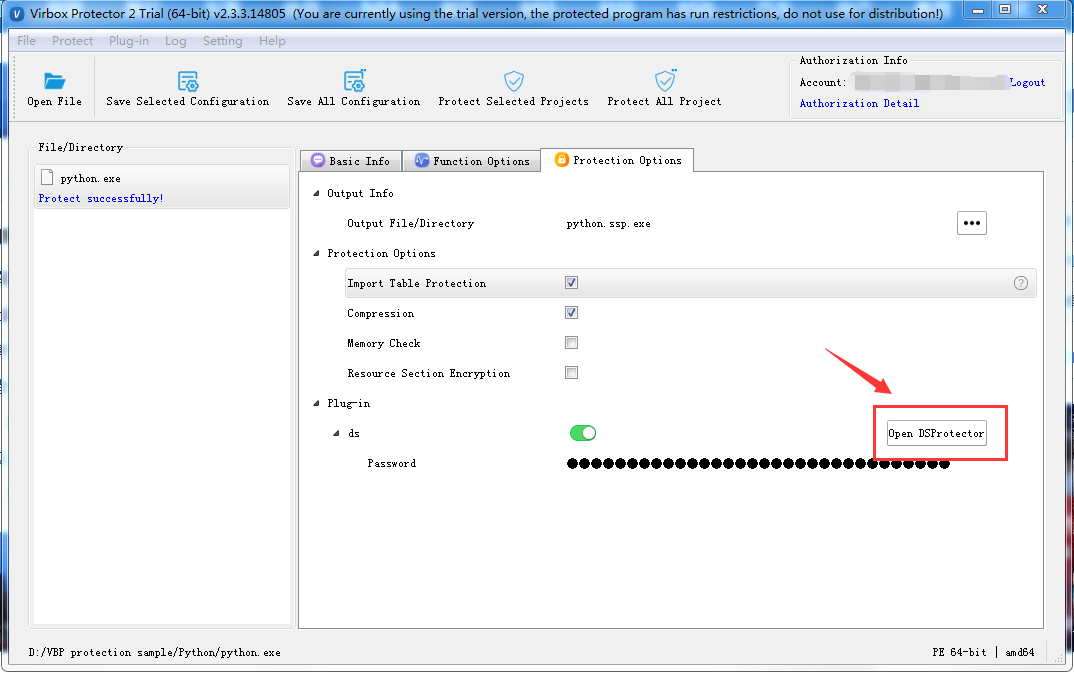This screenshot has width=1074, height=674.
Task: Enable the Memory Check checkbox
Action: tap(571, 342)
